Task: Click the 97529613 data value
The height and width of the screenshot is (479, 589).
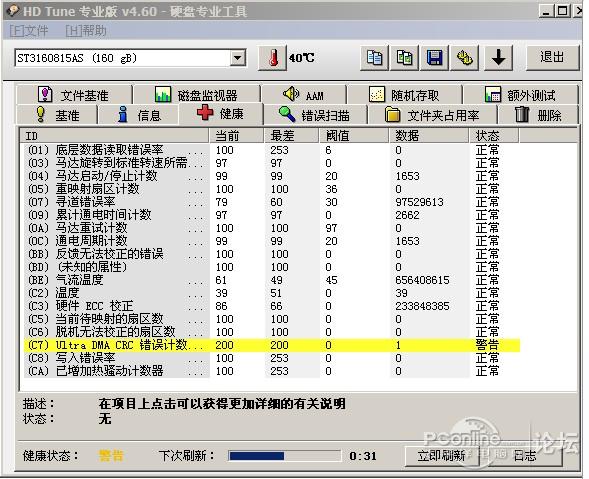Action: click(419, 202)
